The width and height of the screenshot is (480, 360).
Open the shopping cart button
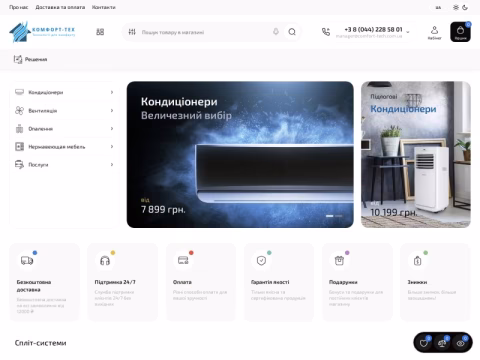460,32
